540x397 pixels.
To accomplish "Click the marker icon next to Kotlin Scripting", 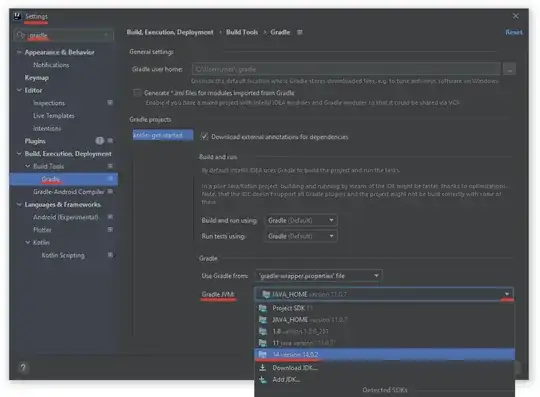I will [x=110, y=255].
